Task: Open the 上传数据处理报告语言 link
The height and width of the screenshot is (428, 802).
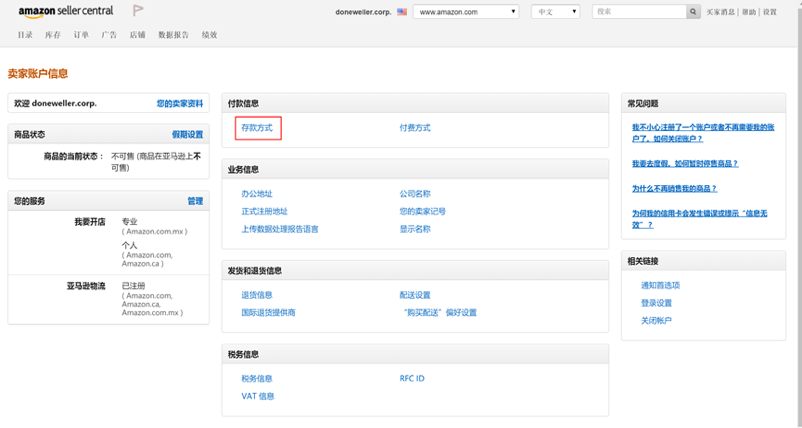Action: click(x=280, y=229)
